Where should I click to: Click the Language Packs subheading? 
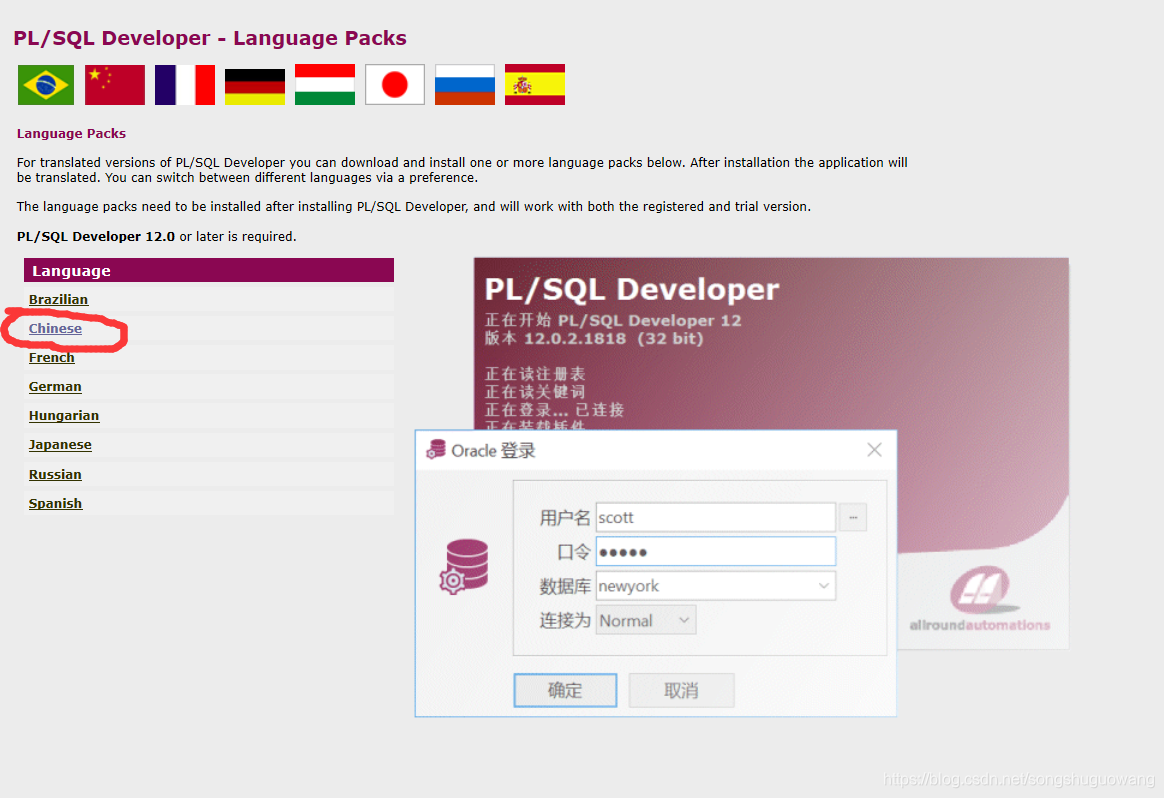(71, 134)
